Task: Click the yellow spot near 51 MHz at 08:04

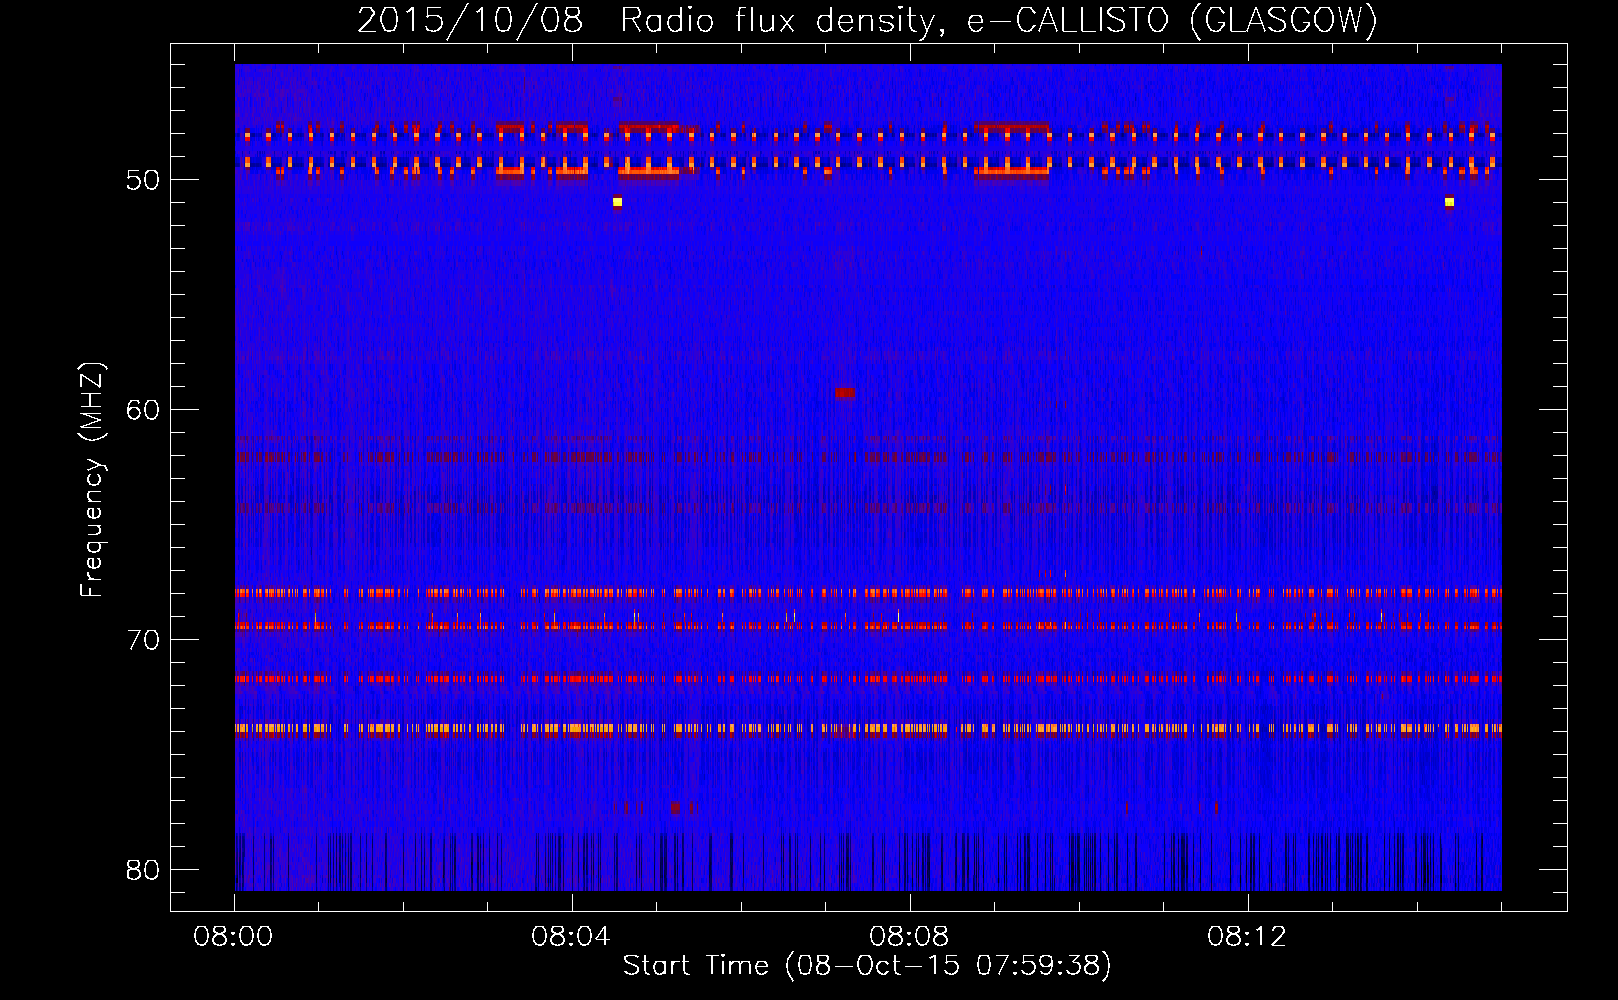Action: pyautogui.click(x=617, y=202)
